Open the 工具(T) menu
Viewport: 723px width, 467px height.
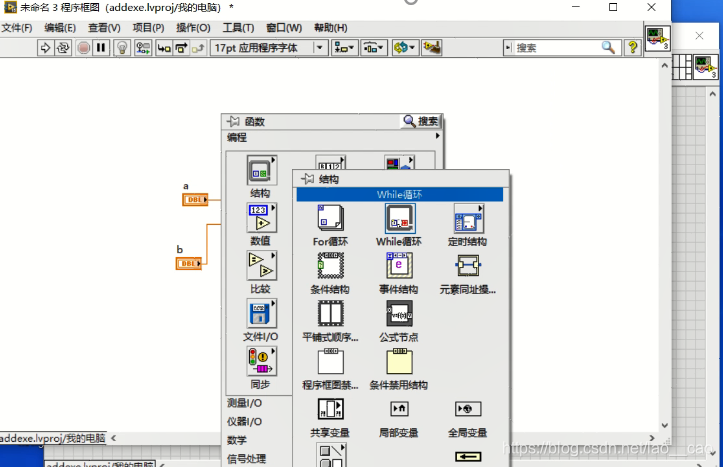(238, 28)
